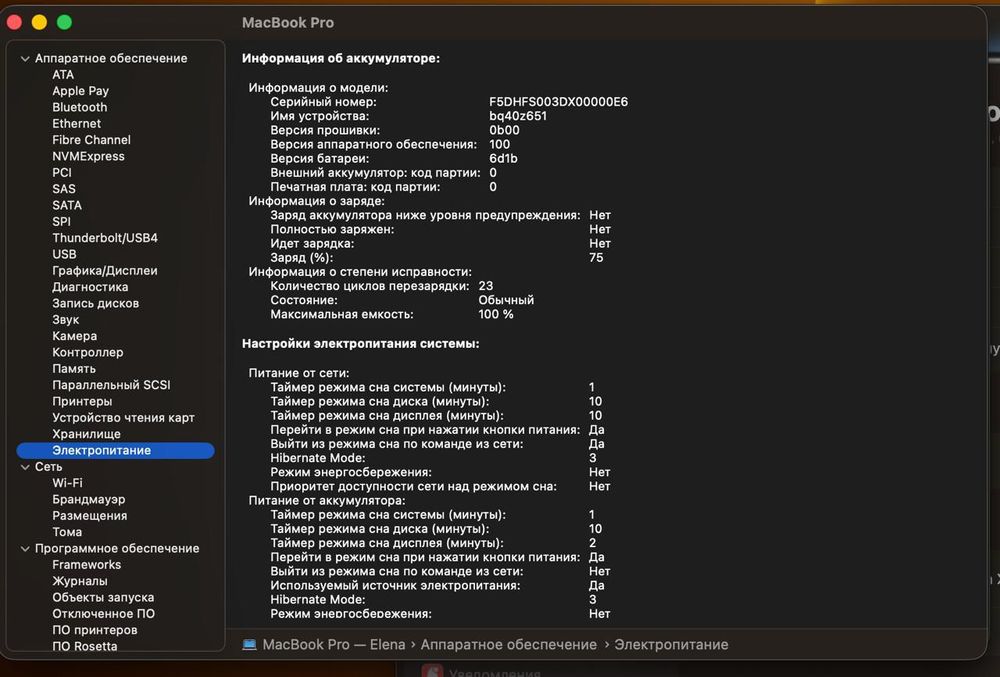Click firmware version value 0b00
Viewport: 1000px width, 677px height.
tap(504, 130)
